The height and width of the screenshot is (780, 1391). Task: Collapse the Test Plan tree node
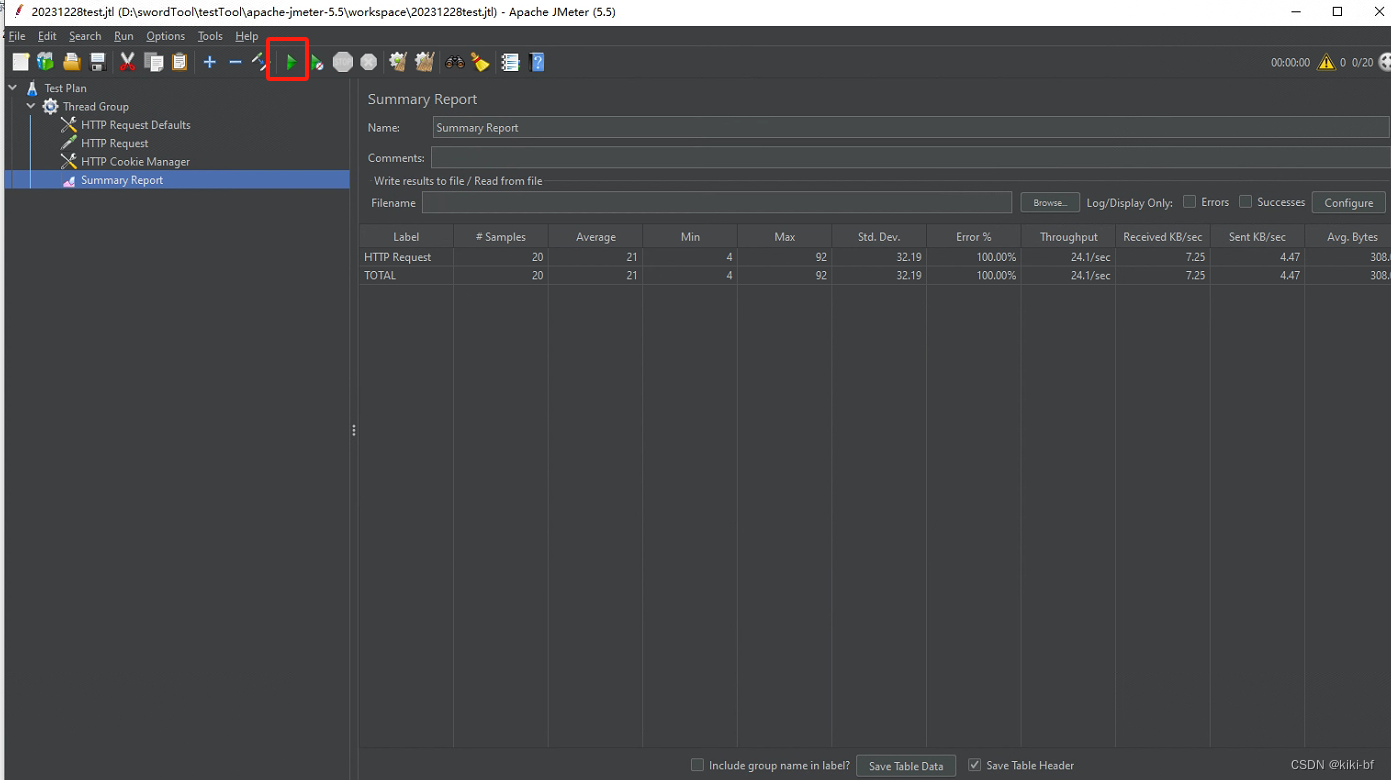tap(13, 88)
